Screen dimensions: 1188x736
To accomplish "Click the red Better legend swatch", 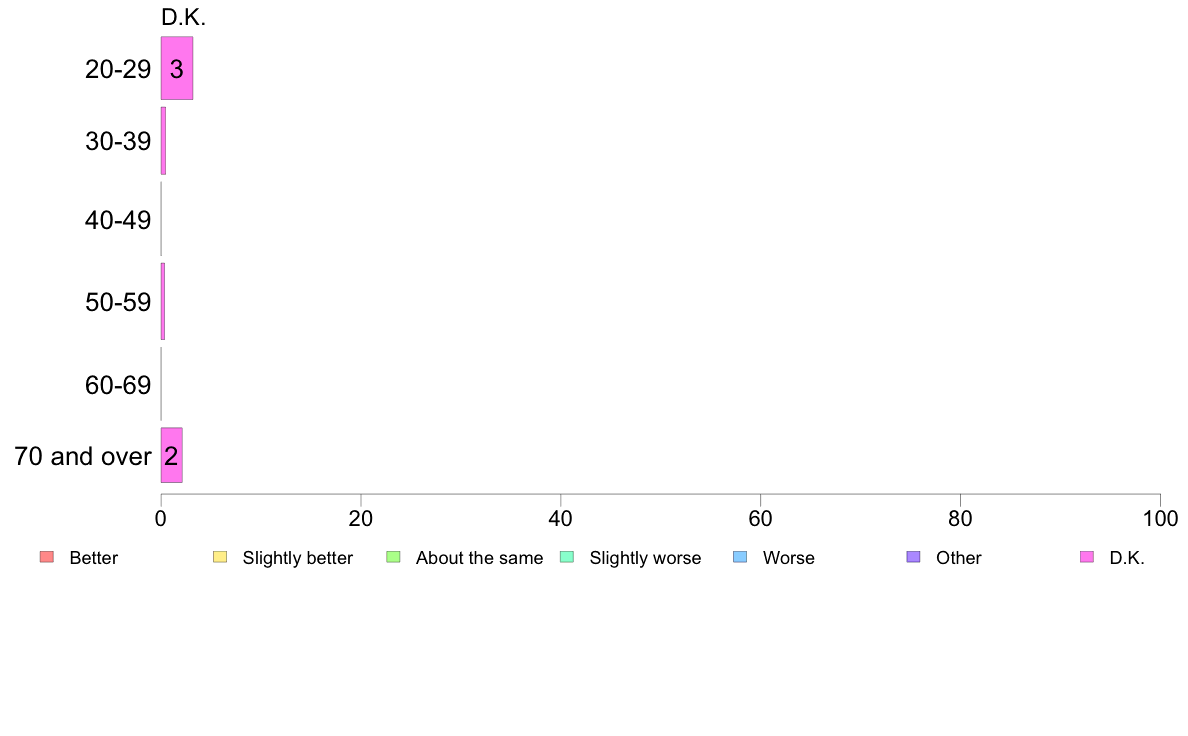I will click(46, 557).
